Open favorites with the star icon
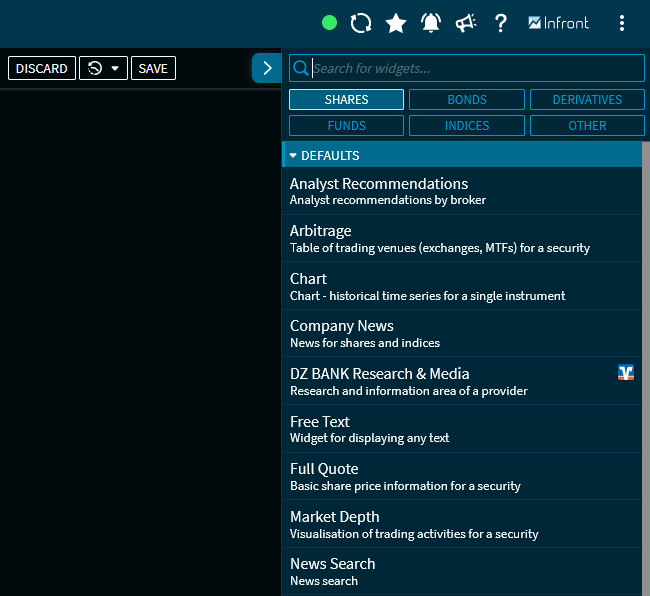The image size is (650, 596). point(396,23)
